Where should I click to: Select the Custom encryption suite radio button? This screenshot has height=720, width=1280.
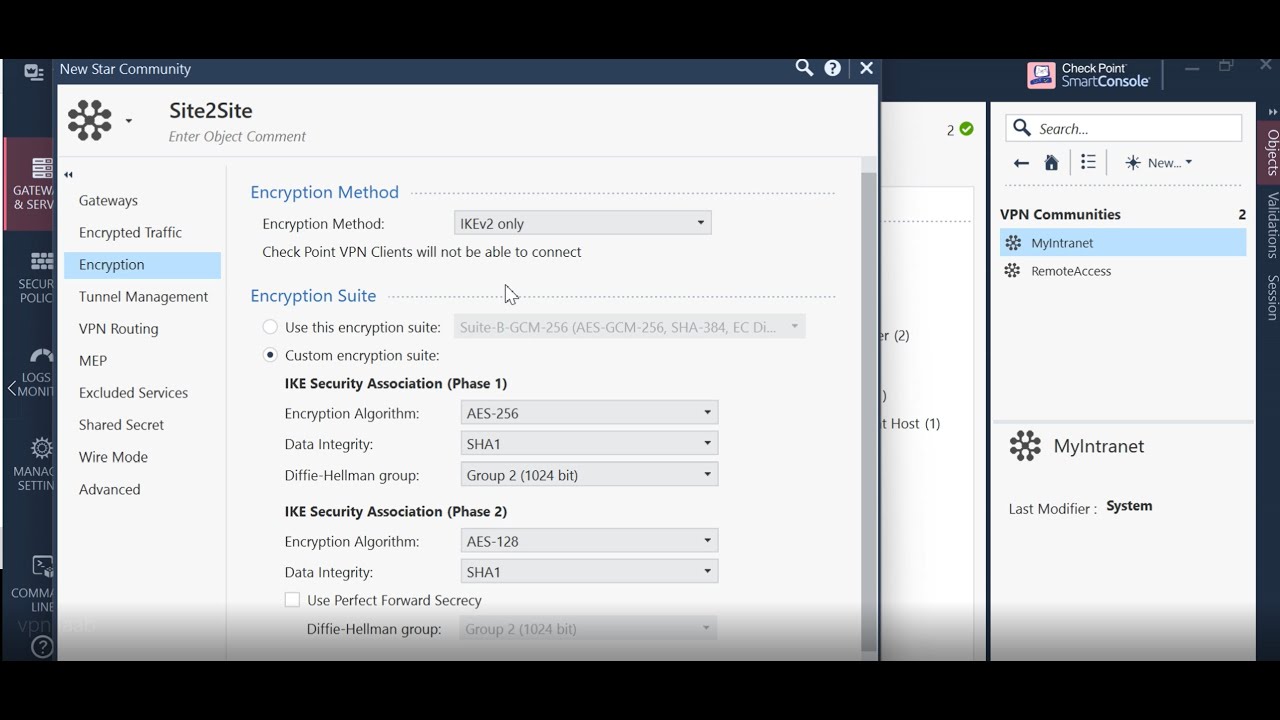click(270, 354)
